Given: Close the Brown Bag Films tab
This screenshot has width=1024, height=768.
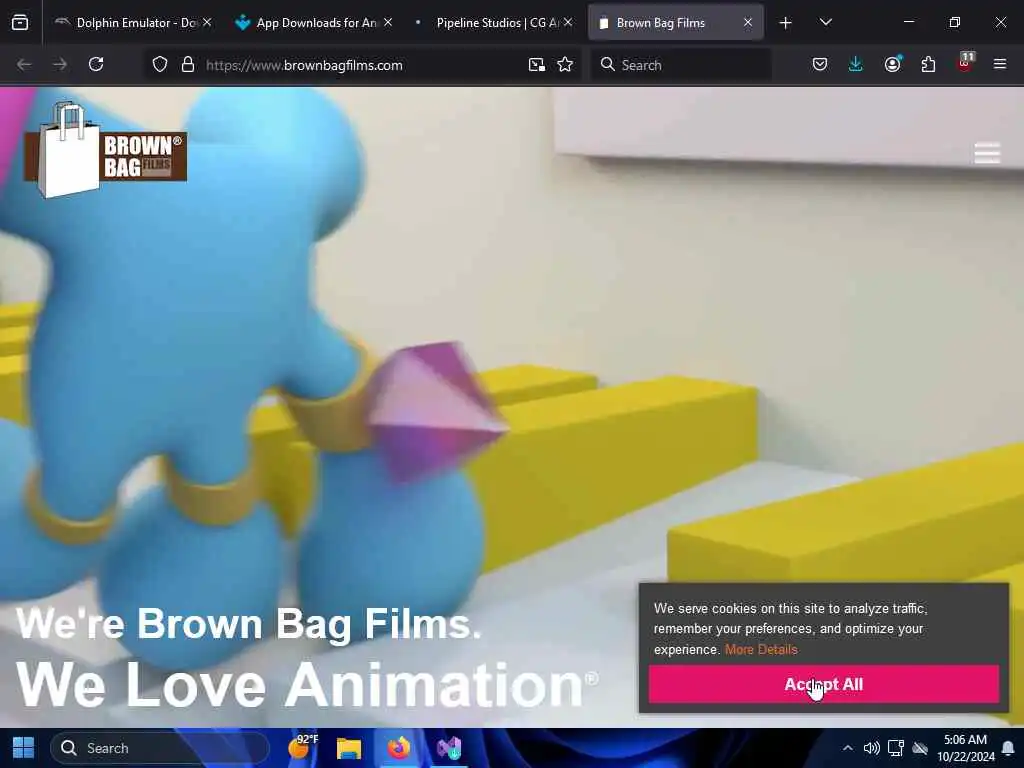Looking at the screenshot, I should pyautogui.click(x=748, y=22).
